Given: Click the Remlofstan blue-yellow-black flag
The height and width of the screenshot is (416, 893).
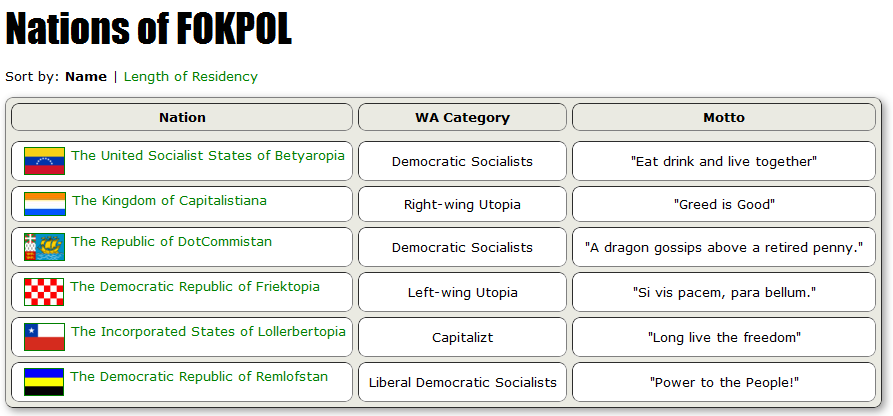Looking at the screenshot, I should coord(44,382).
